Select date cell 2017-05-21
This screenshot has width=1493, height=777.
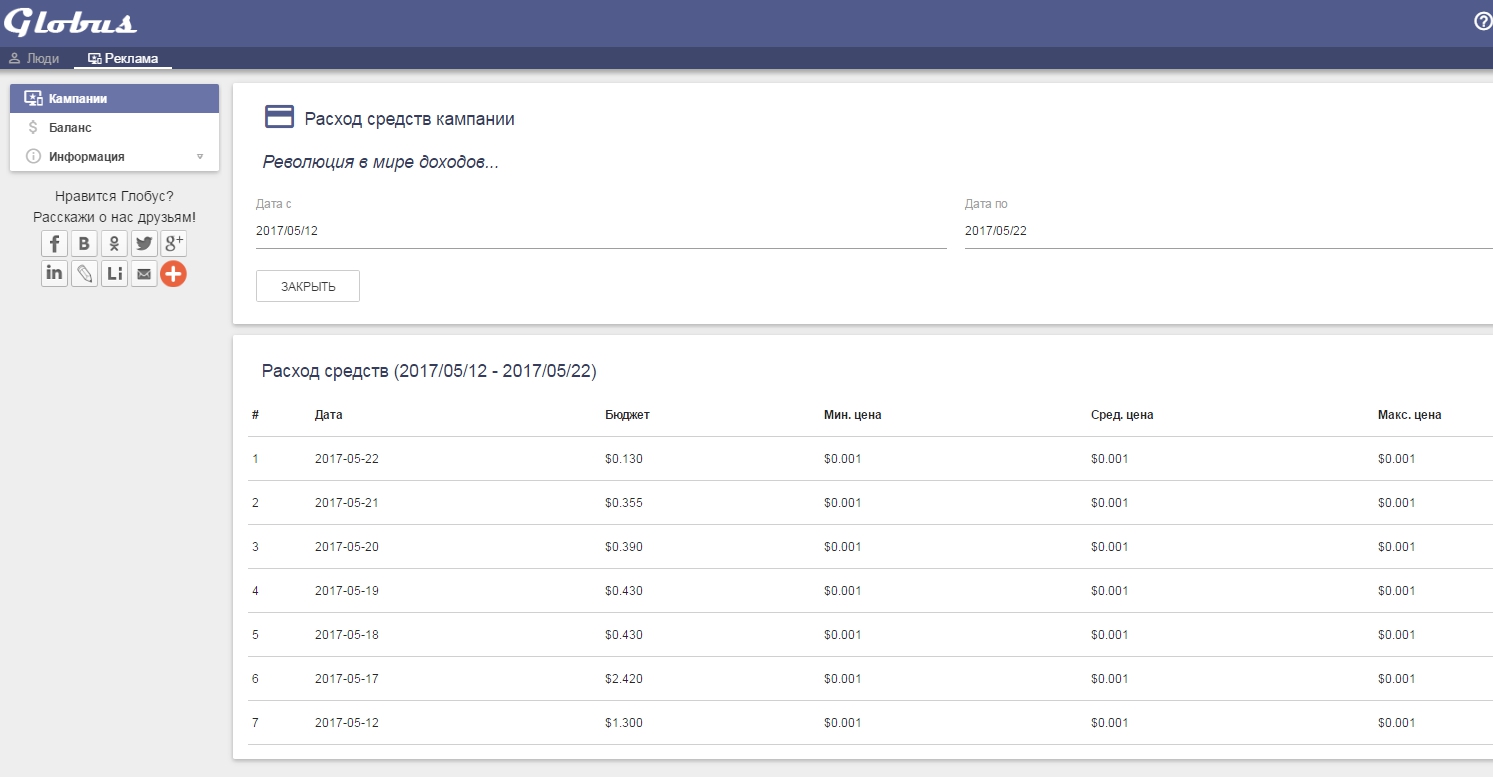[347, 503]
